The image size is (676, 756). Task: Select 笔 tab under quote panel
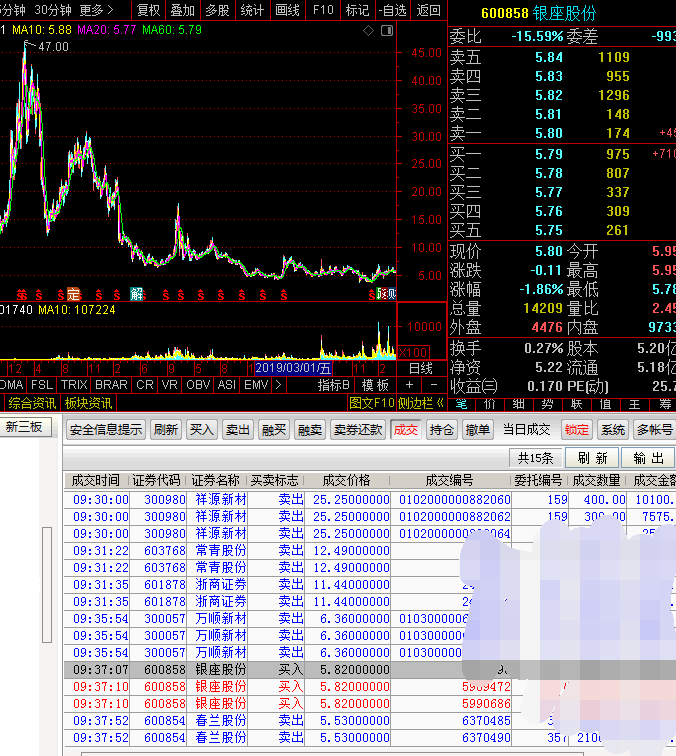point(461,405)
